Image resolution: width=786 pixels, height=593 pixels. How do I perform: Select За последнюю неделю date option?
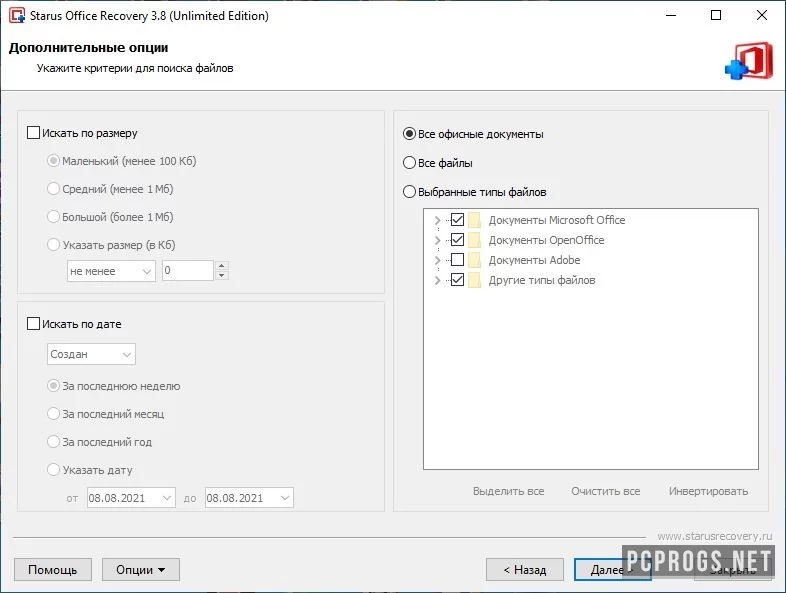pos(53,386)
